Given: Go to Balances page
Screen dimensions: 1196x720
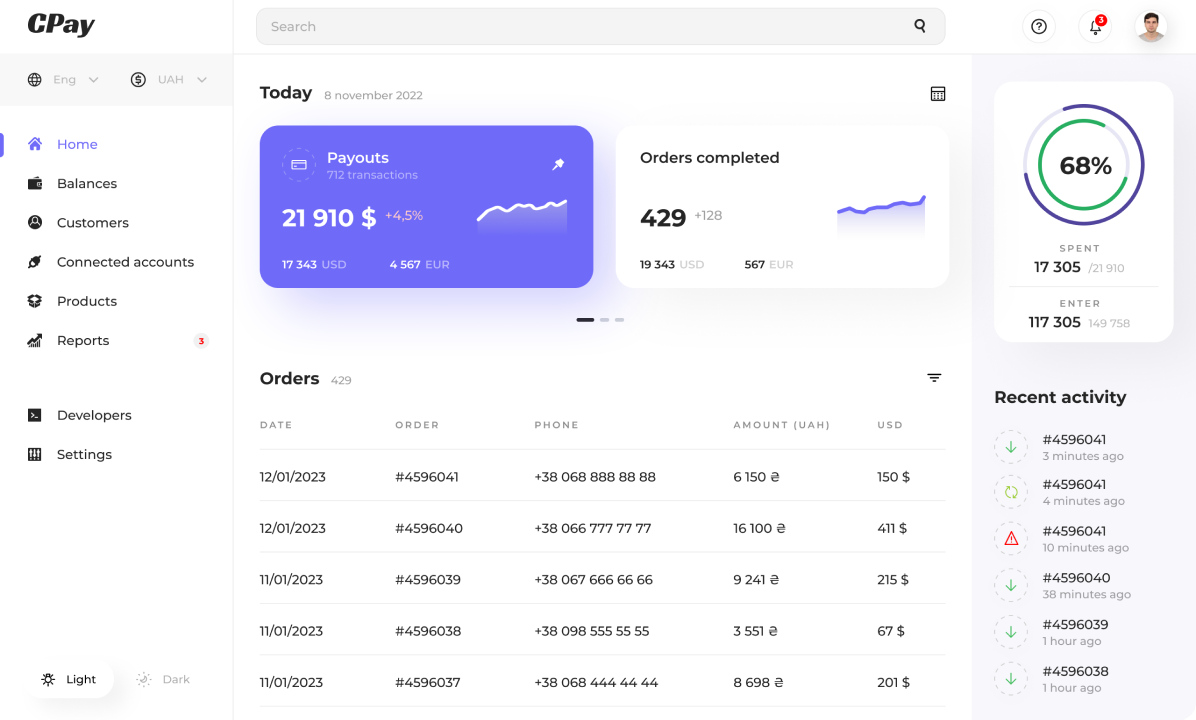Looking at the screenshot, I should tap(87, 183).
